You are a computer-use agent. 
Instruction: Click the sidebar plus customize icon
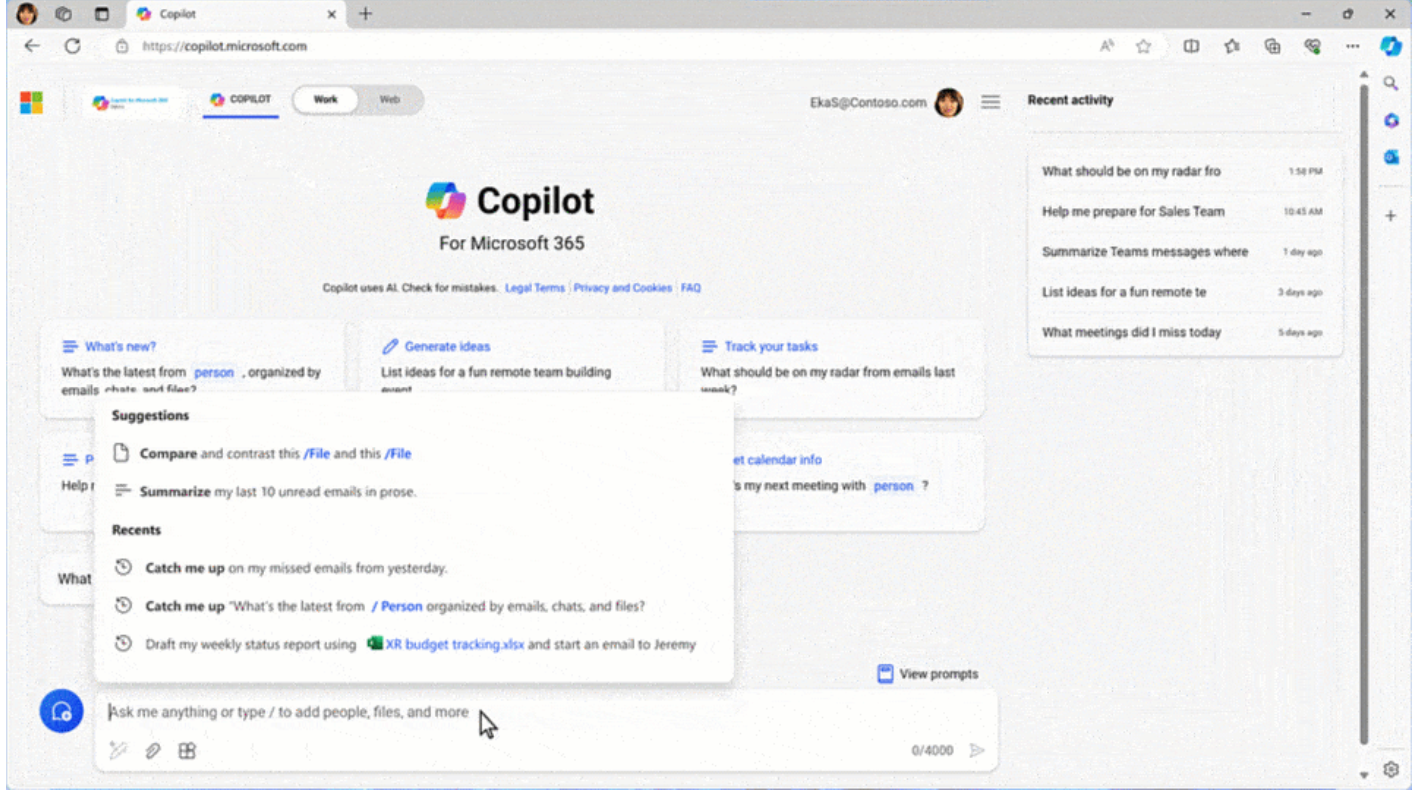[1391, 216]
